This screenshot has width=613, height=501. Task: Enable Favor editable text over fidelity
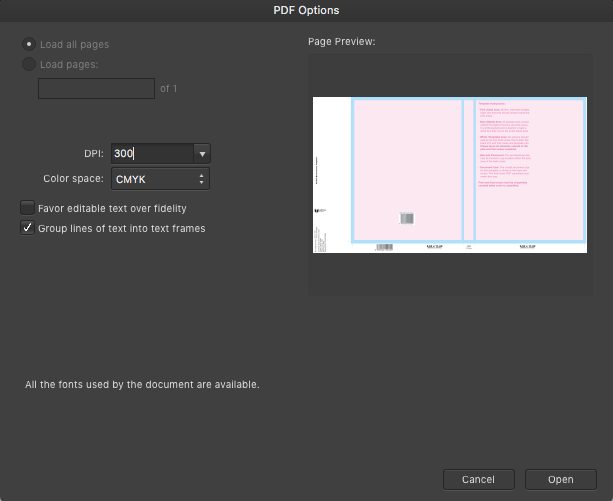tap(28, 208)
